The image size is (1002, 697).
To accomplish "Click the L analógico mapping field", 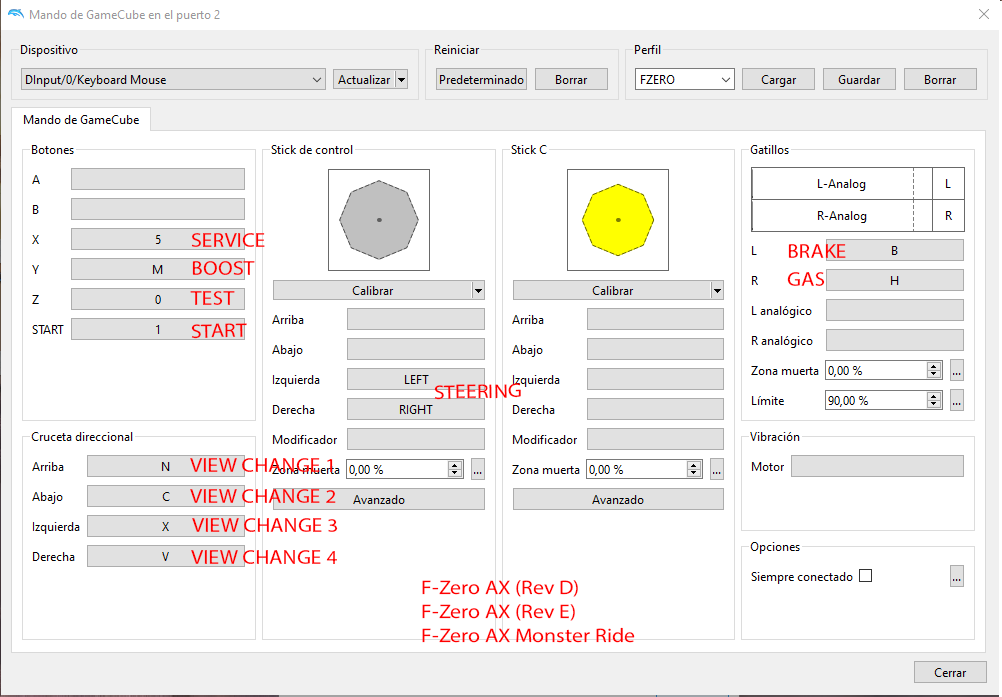I will click(895, 310).
